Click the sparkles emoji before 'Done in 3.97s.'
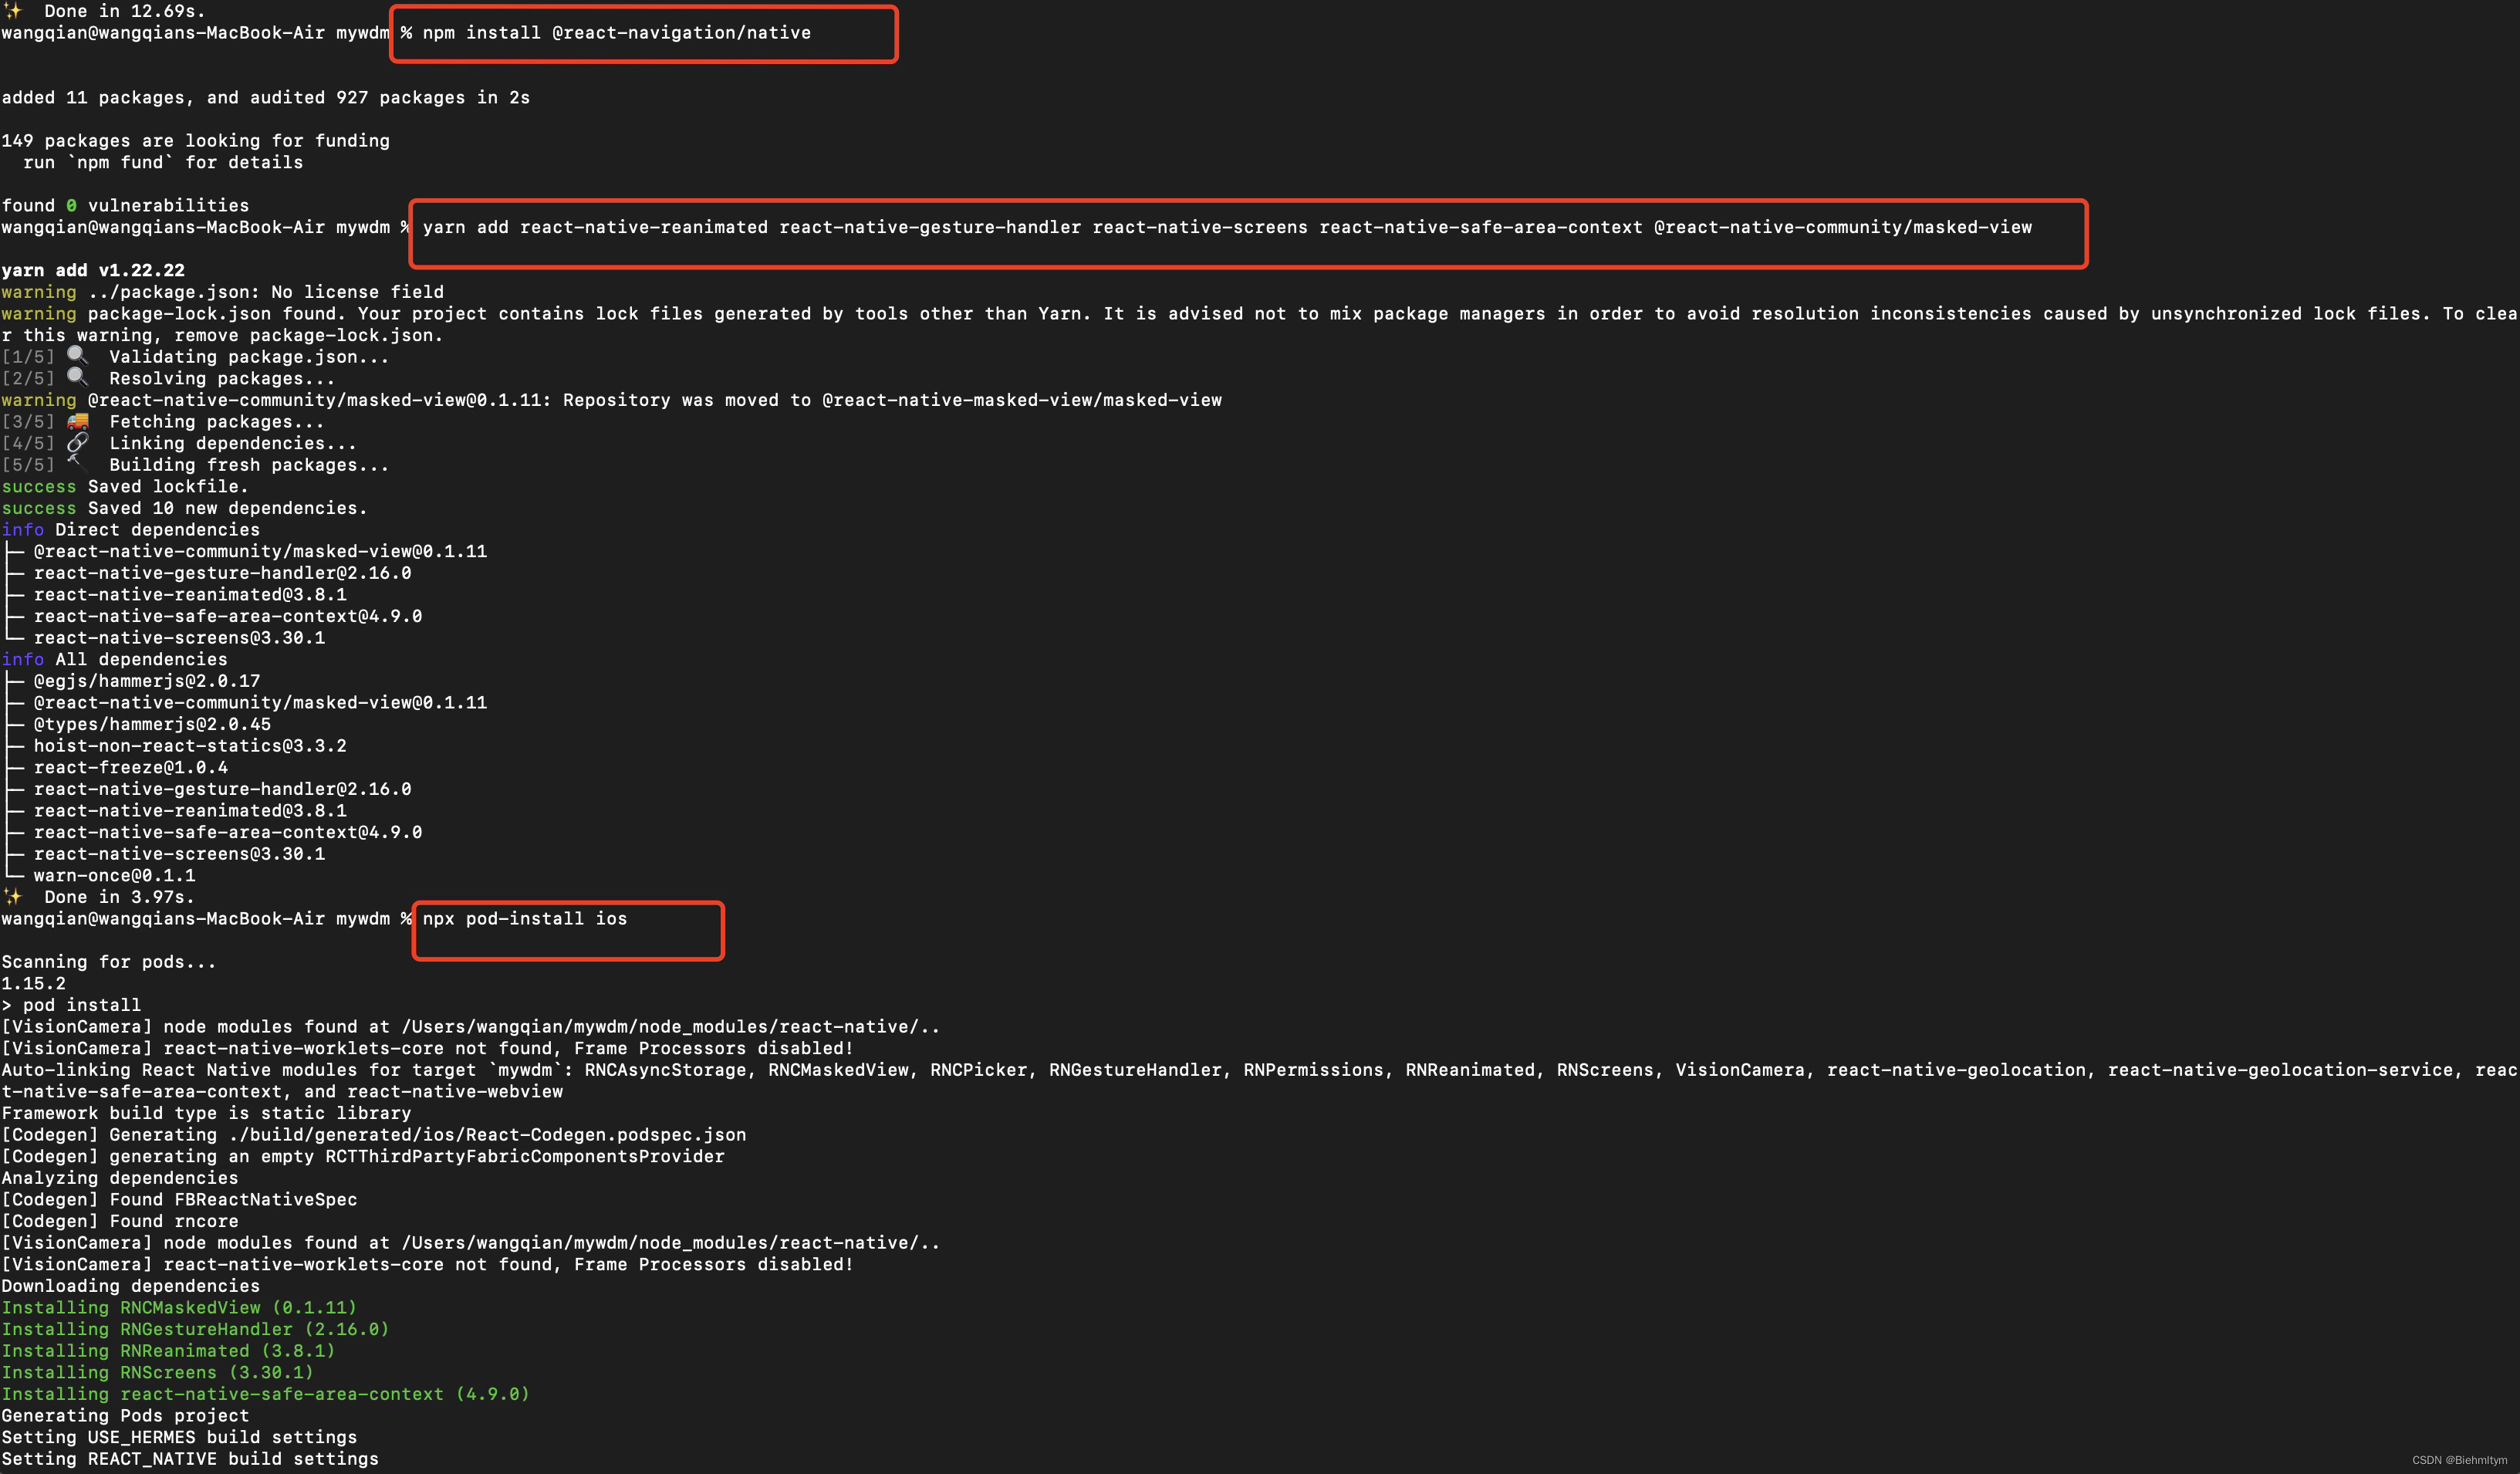This screenshot has height=1474, width=2520. (x=13, y=896)
